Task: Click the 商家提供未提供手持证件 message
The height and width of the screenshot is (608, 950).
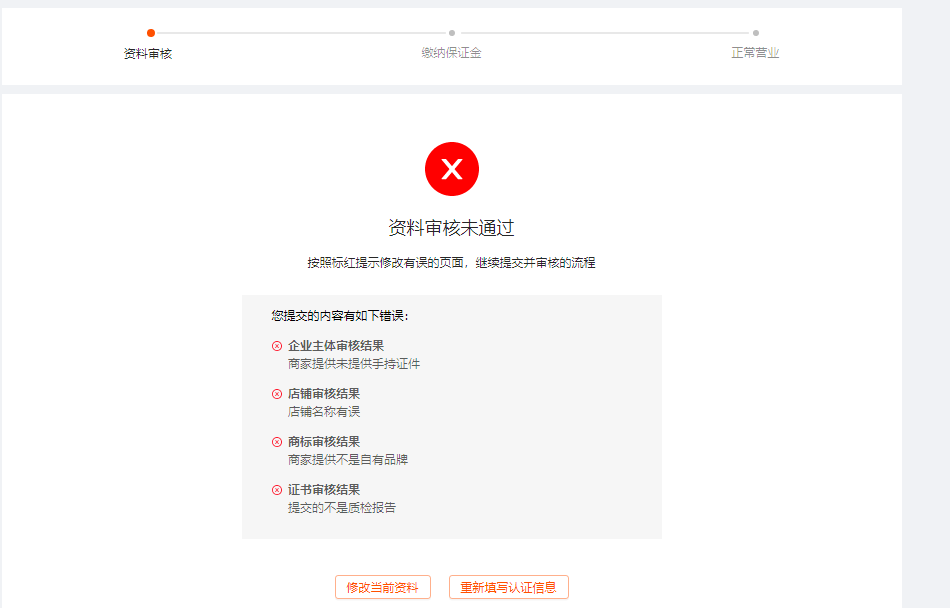Action: click(354, 363)
